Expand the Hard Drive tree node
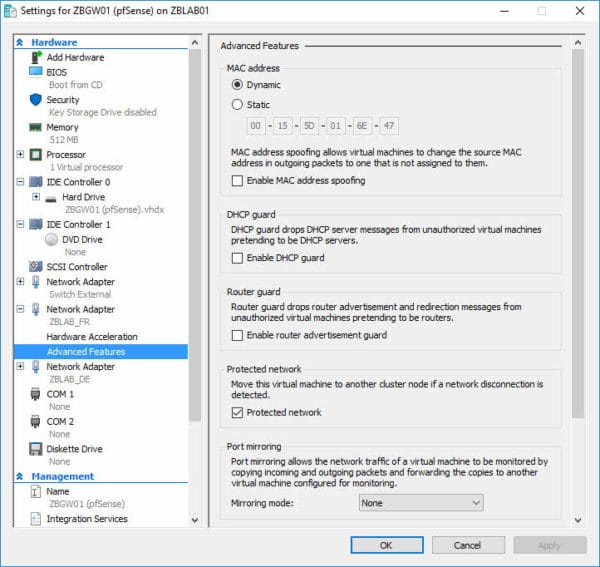Screen dimensions: 600x567 tap(36, 197)
